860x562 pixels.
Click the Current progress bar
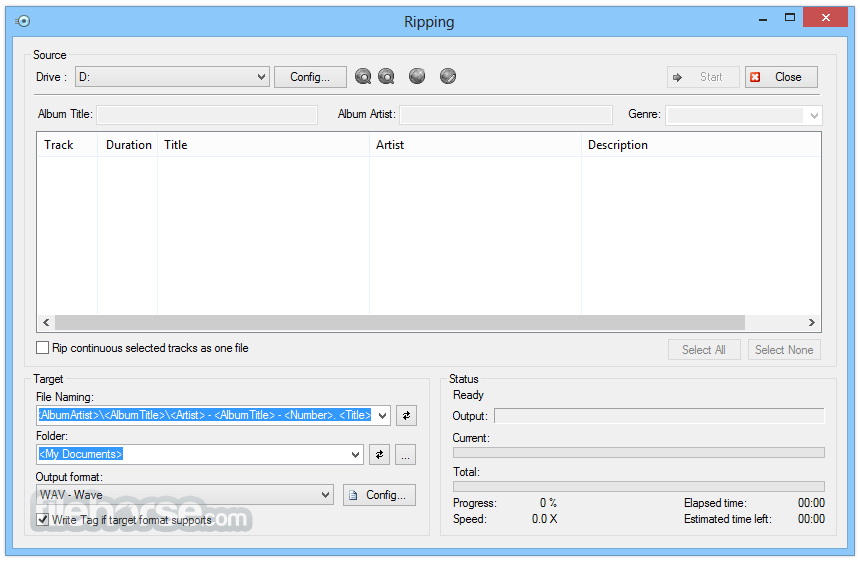point(639,452)
